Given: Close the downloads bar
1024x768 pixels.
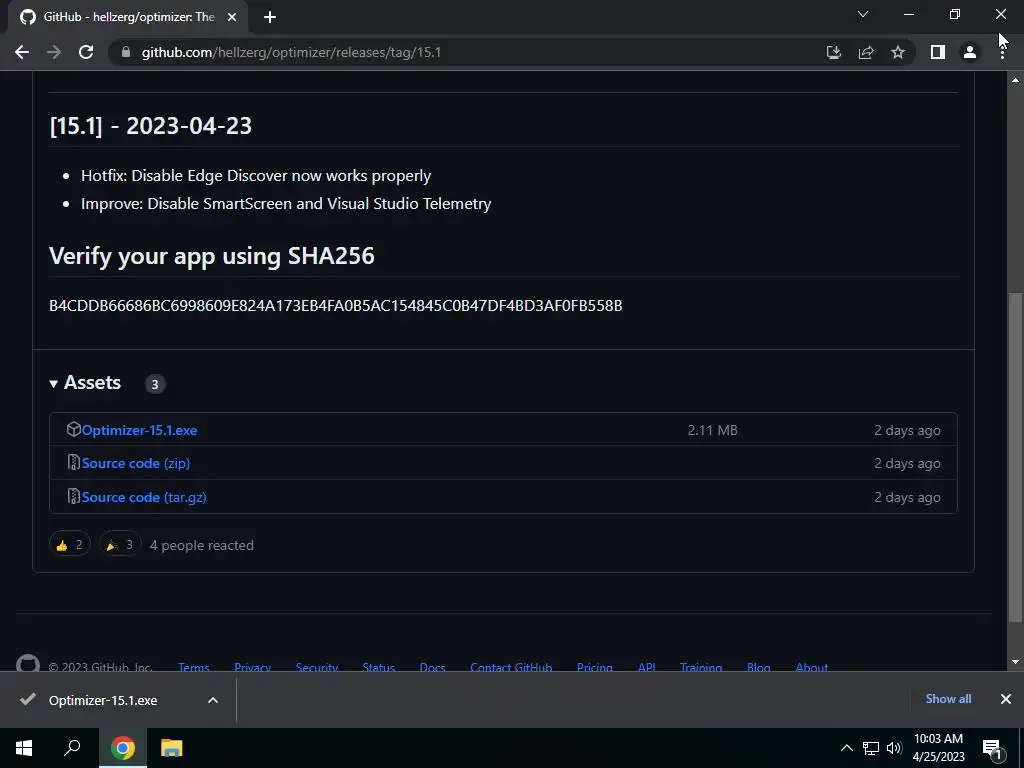Looking at the screenshot, I should [1006, 699].
